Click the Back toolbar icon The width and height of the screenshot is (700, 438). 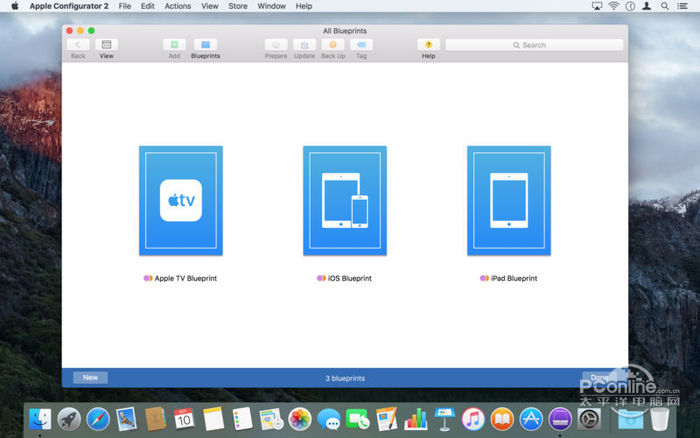tap(77, 45)
